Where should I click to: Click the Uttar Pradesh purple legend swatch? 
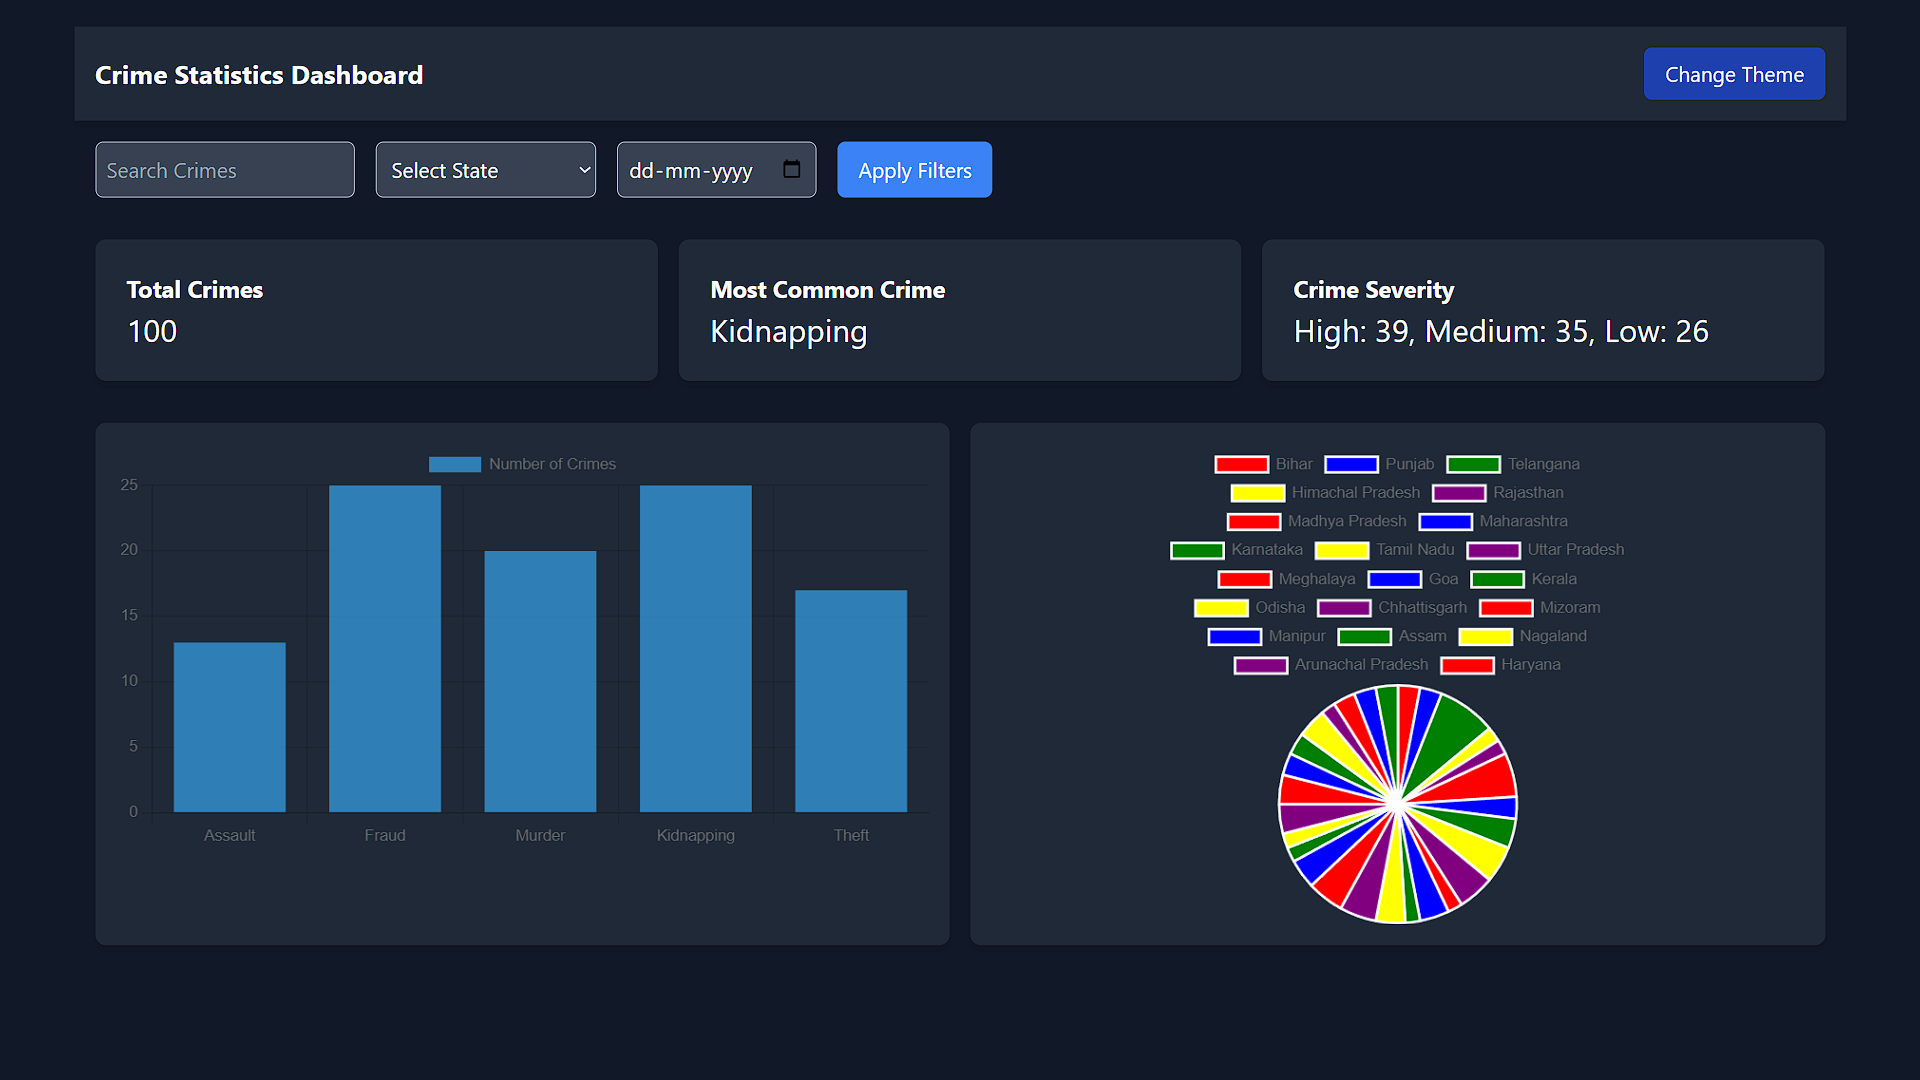(1494, 550)
